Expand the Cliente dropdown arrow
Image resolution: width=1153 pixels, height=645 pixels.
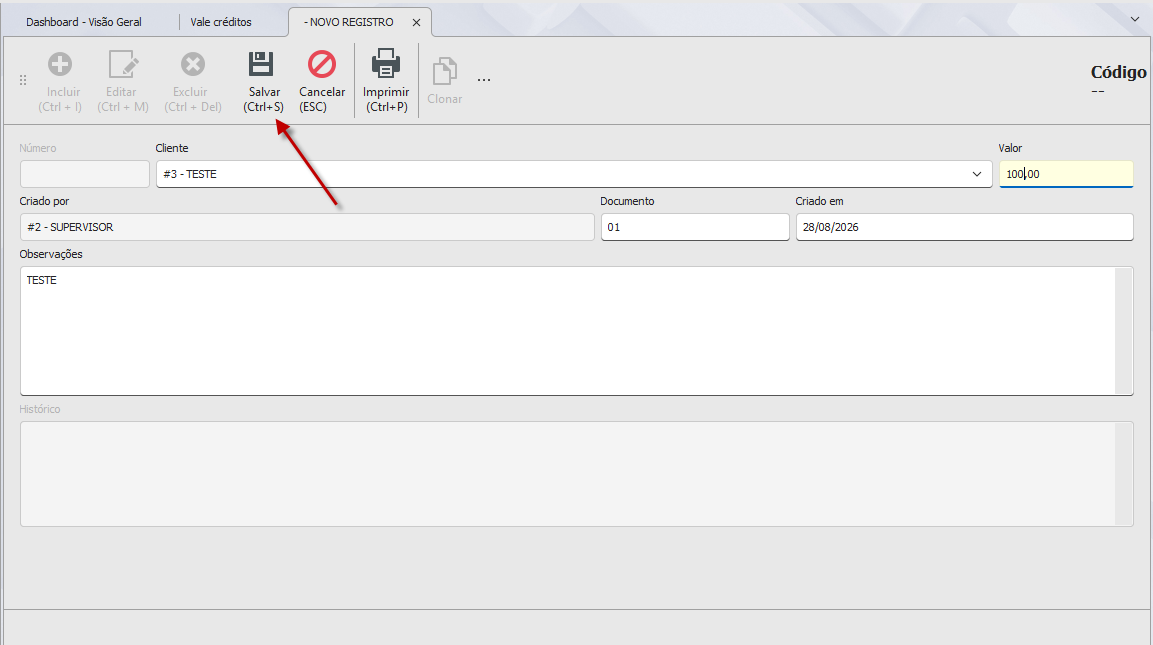click(x=977, y=174)
